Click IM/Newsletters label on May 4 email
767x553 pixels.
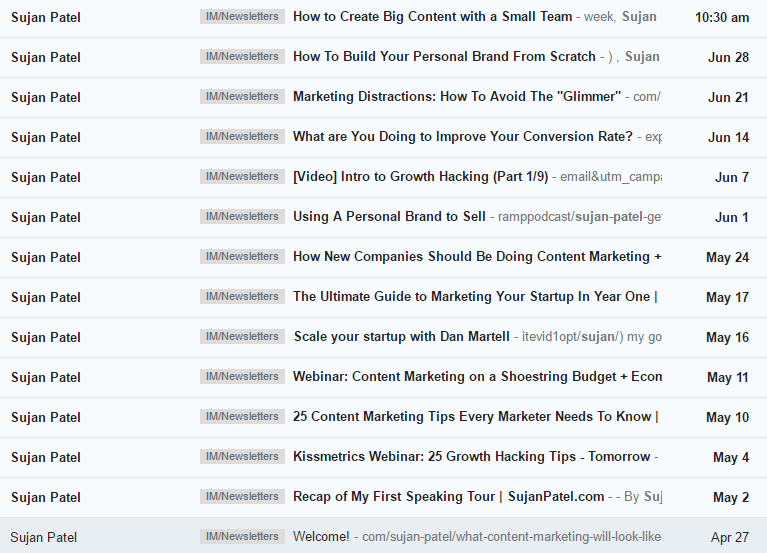[x=242, y=457]
